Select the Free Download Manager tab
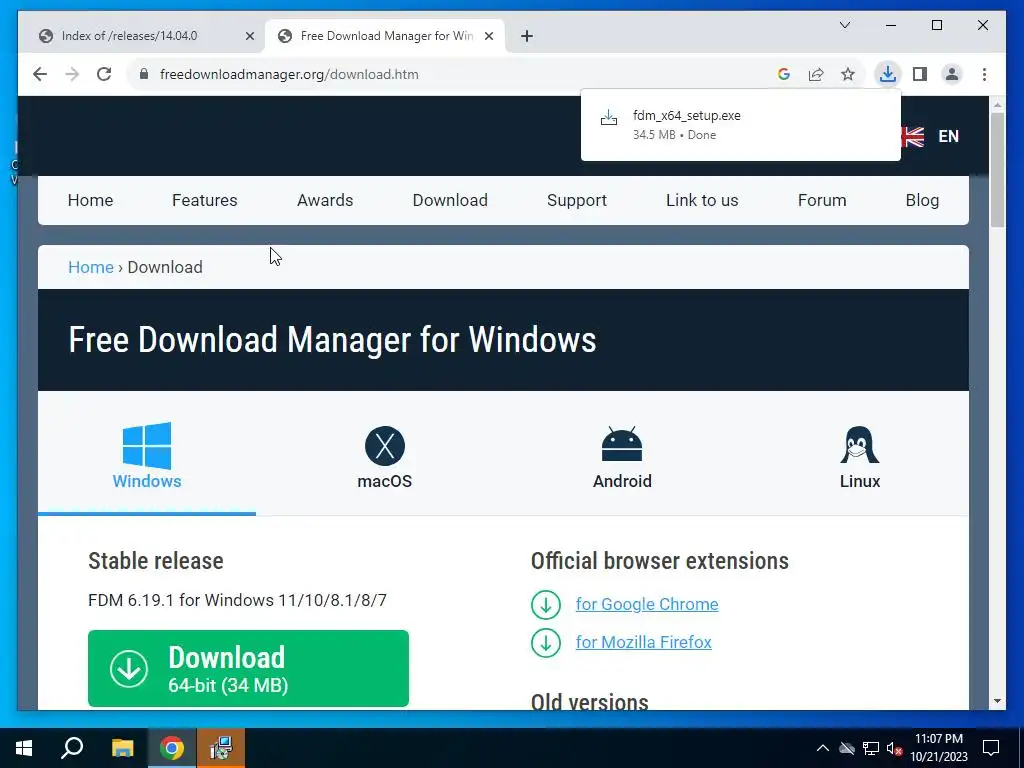Image resolution: width=1024 pixels, height=768 pixels. coord(385,36)
